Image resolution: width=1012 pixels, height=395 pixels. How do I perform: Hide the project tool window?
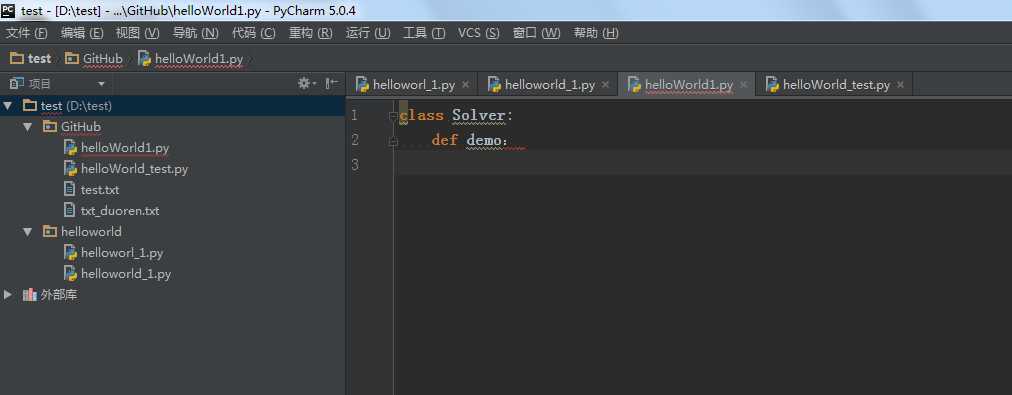pyautogui.click(x=332, y=83)
